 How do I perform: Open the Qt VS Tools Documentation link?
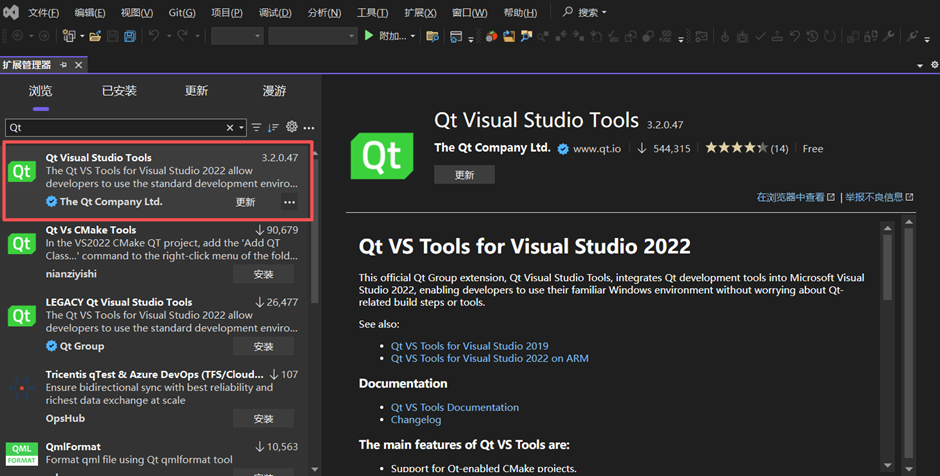click(x=455, y=407)
